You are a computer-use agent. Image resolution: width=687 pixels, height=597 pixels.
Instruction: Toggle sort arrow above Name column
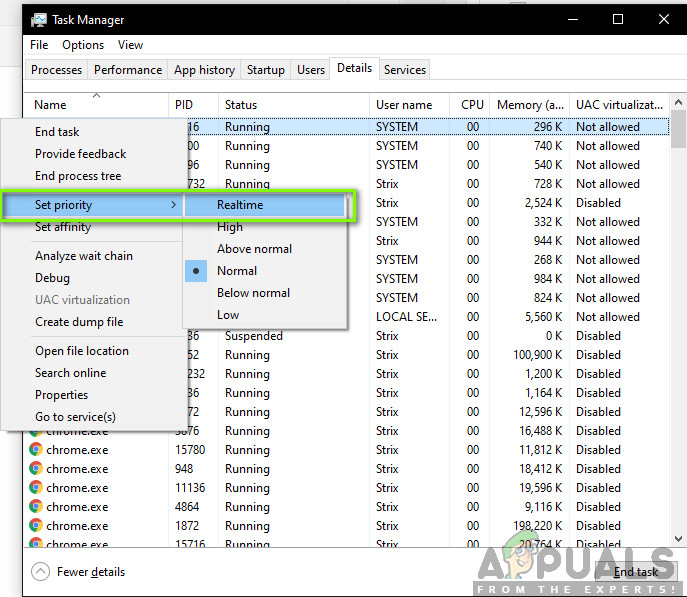point(97,95)
